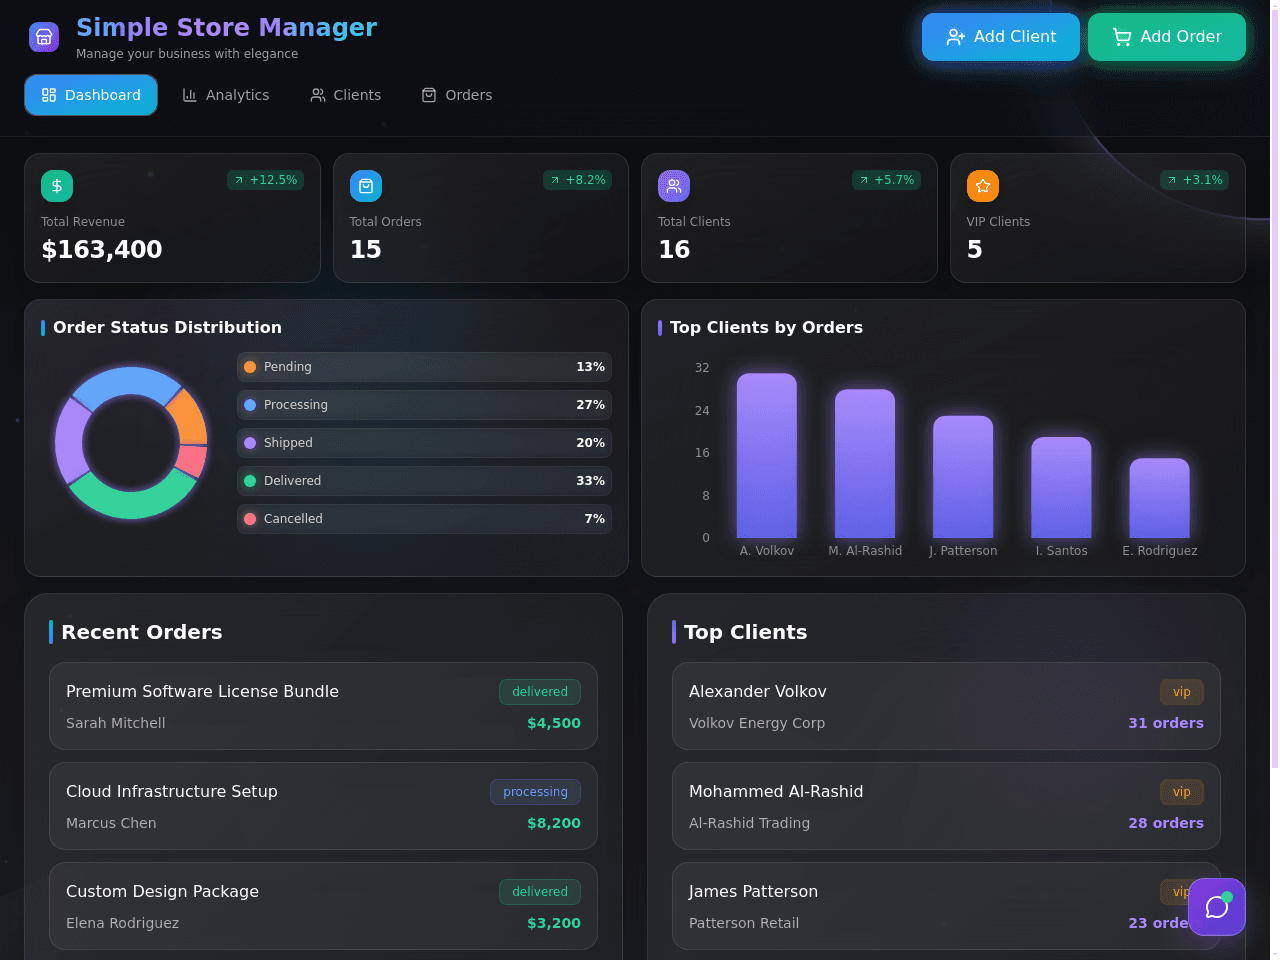Click the Al-Rashid Trading company name
The height and width of the screenshot is (960, 1280).
tap(749, 823)
